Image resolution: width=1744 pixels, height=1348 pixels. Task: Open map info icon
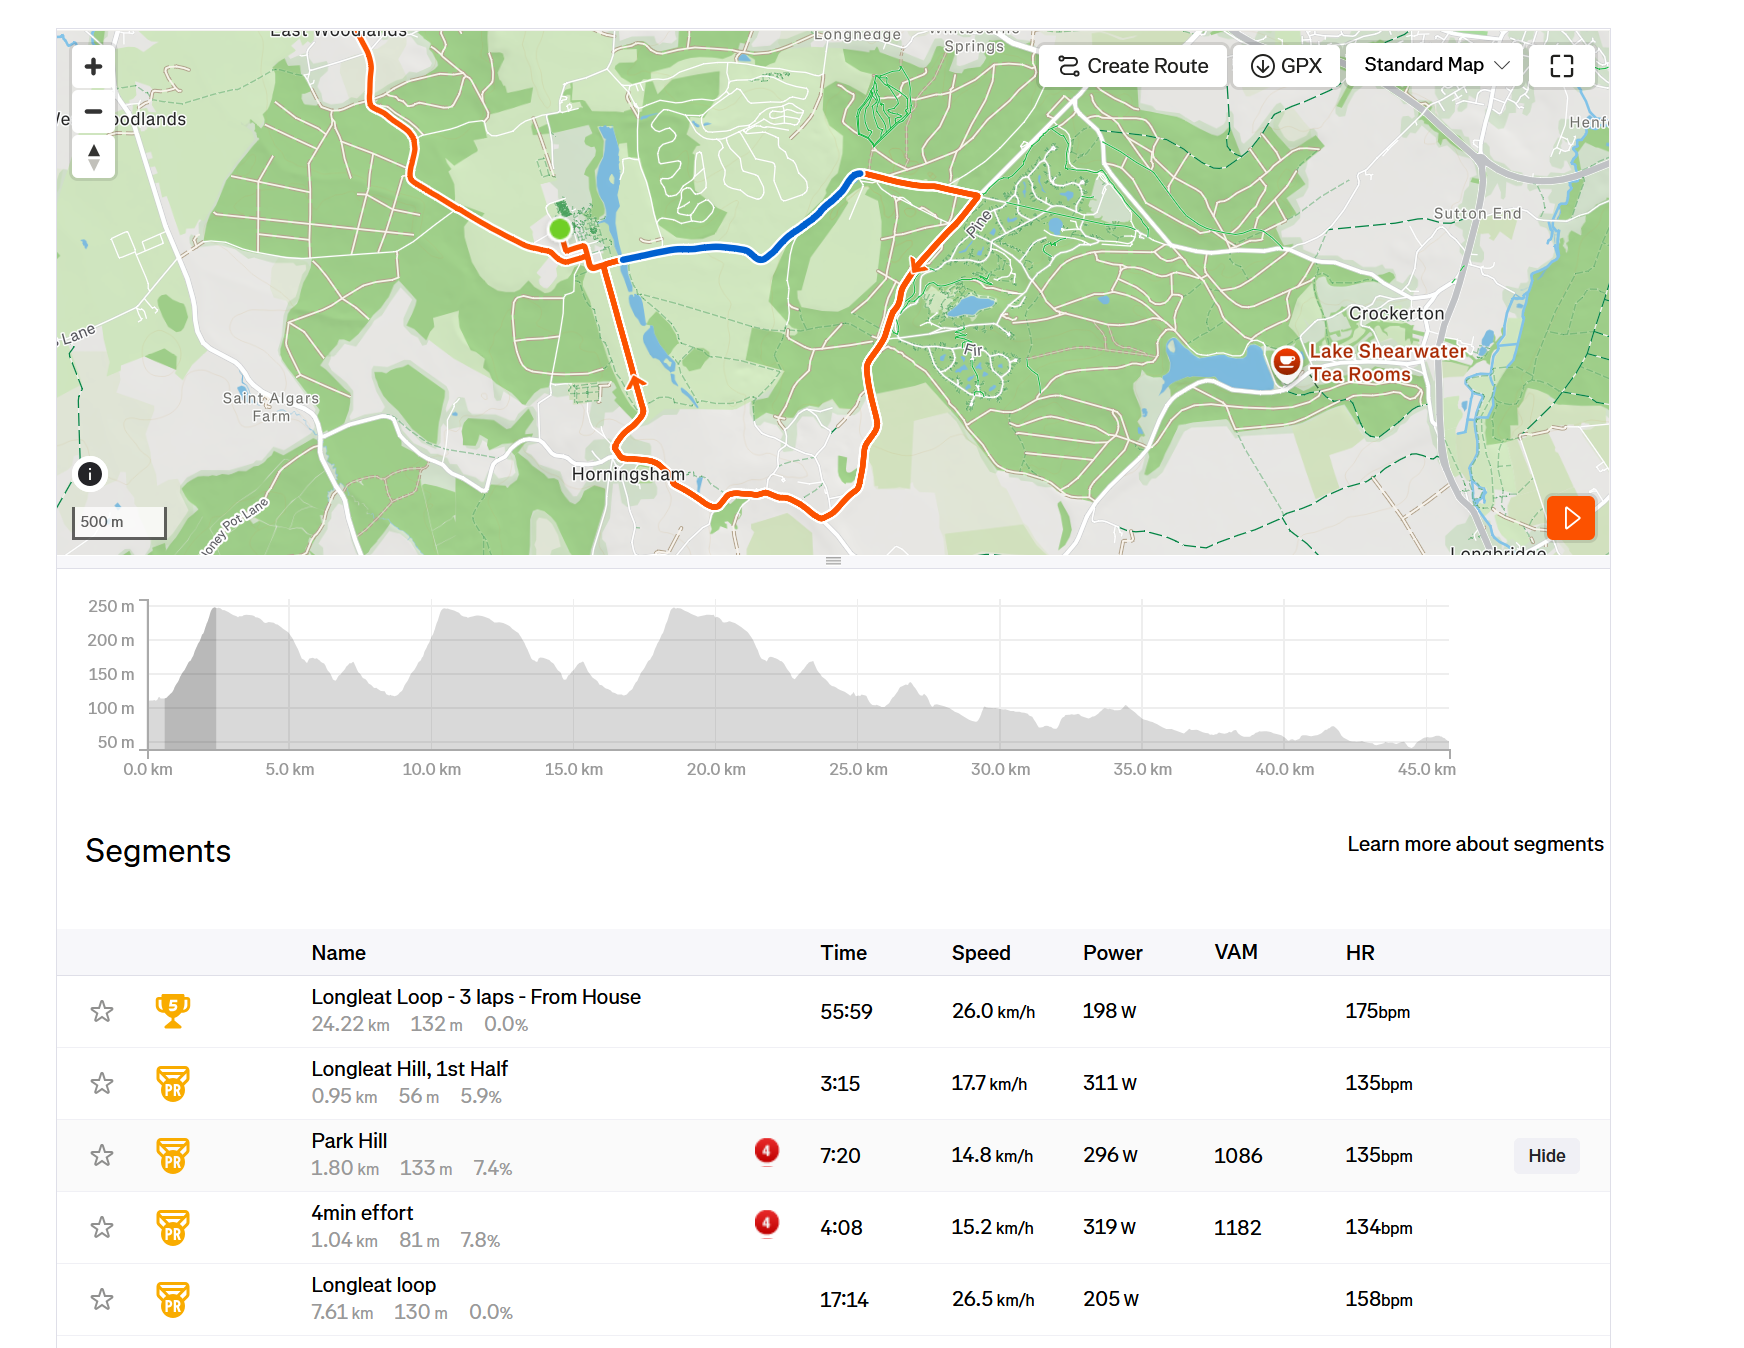90,474
